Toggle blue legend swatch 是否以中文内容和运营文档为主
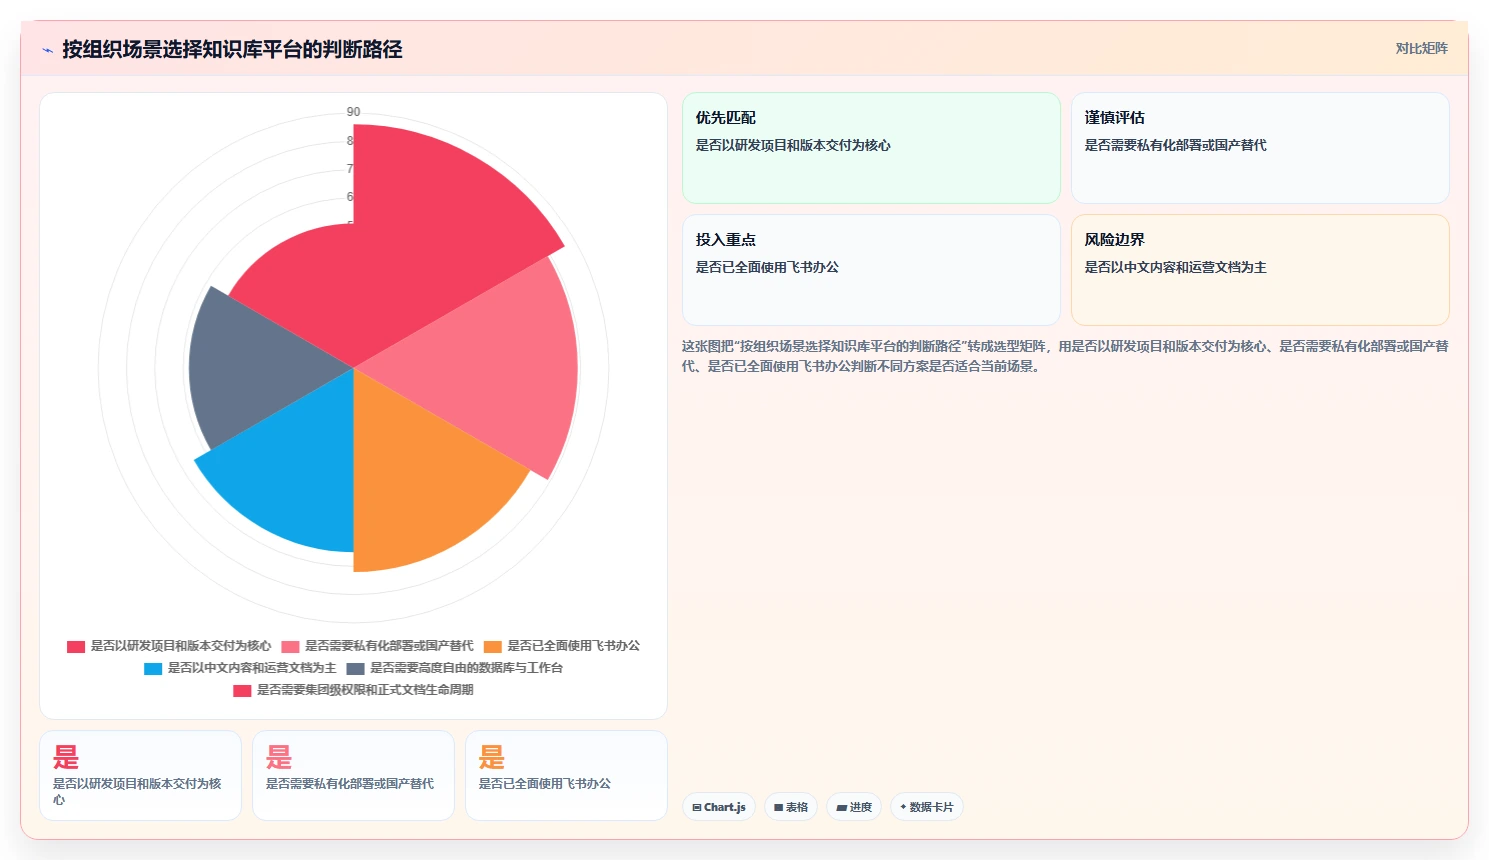The image size is (1489, 860). [153, 668]
